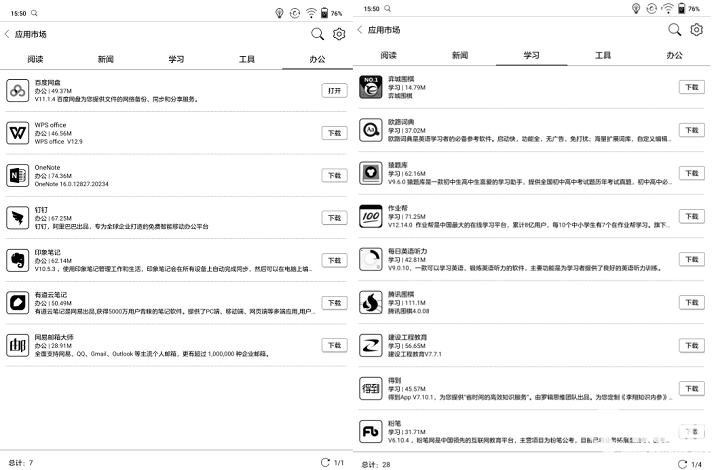Tap the Wi-Fi icon in right status bar
The image size is (720, 470).
[x=668, y=9]
